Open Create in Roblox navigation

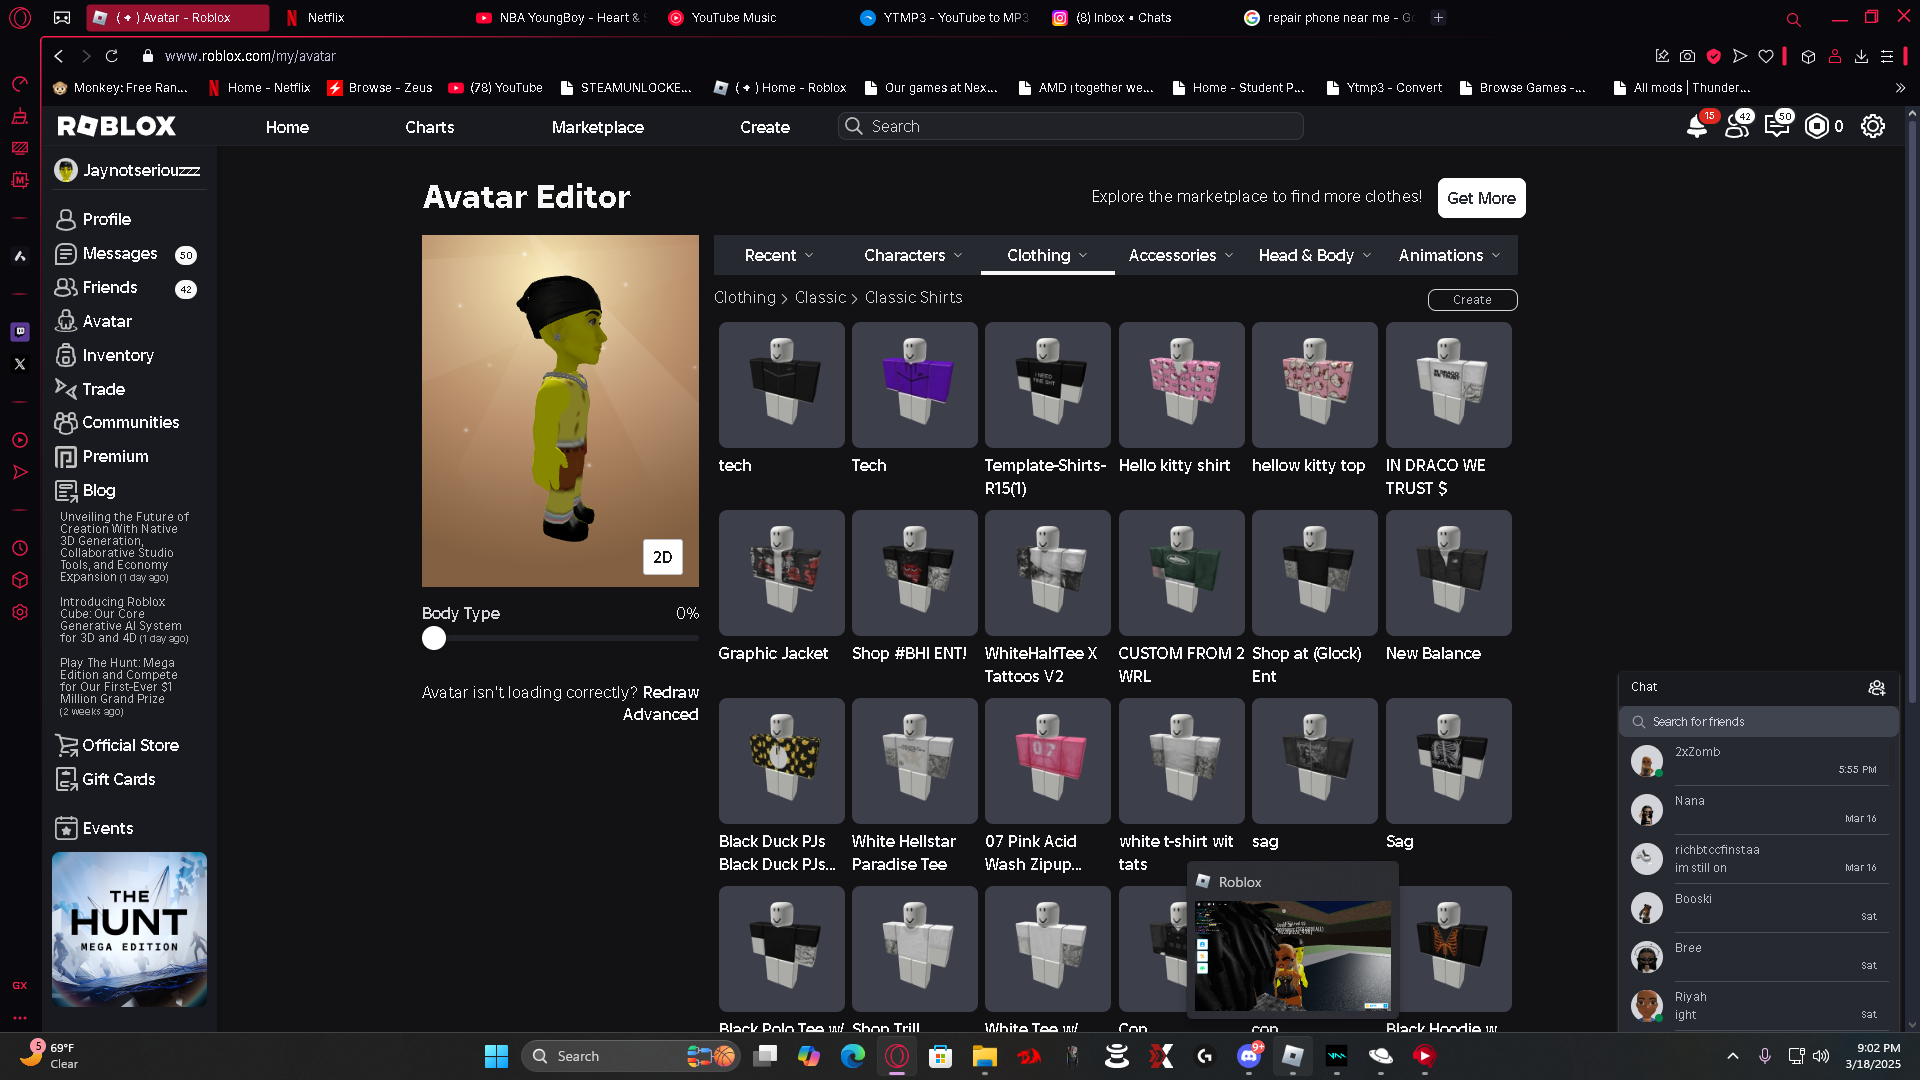[765, 127]
